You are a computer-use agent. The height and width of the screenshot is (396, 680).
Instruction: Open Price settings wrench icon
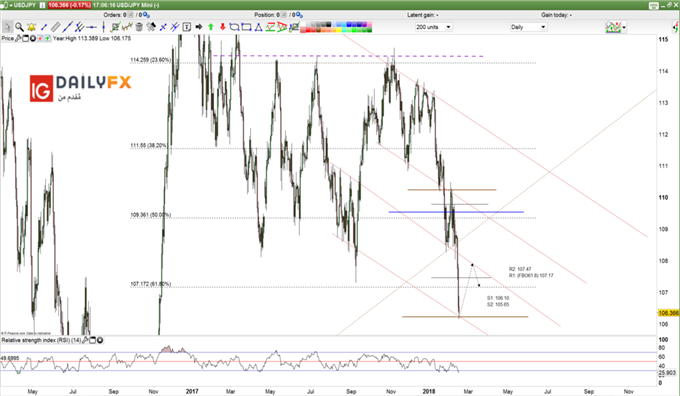[18, 39]
